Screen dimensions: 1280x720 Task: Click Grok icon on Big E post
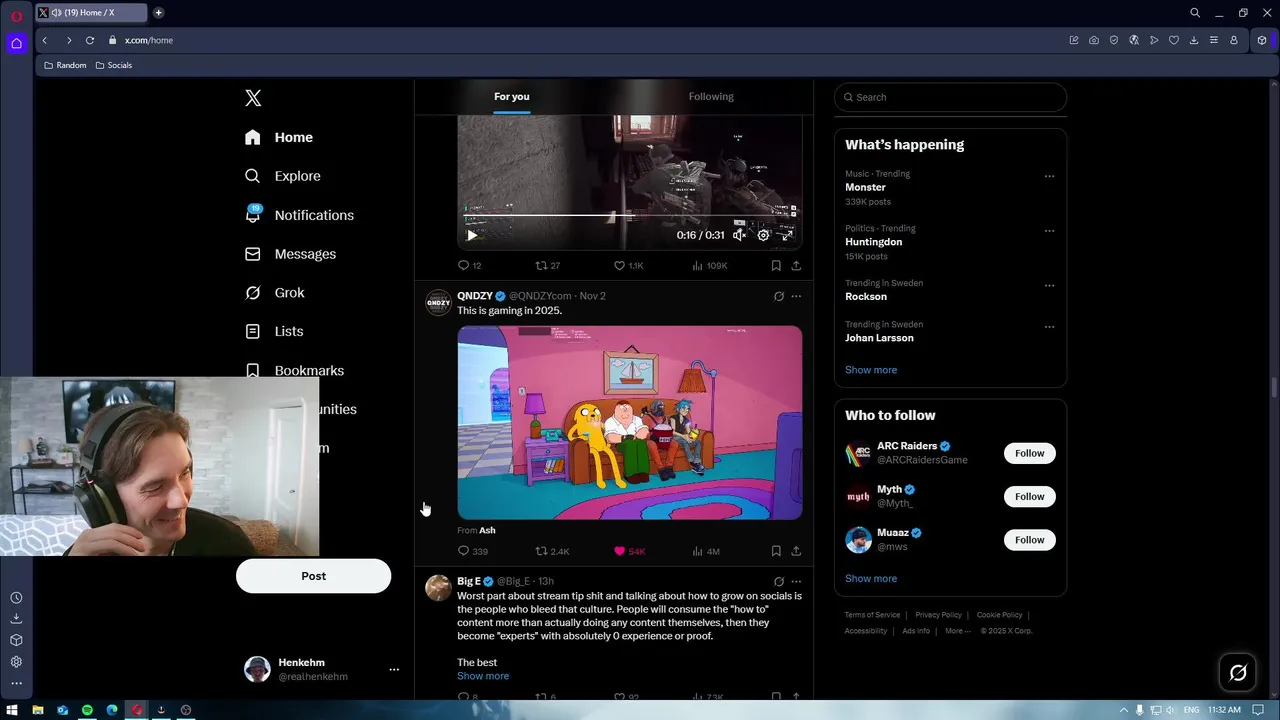tap(779, 581)
